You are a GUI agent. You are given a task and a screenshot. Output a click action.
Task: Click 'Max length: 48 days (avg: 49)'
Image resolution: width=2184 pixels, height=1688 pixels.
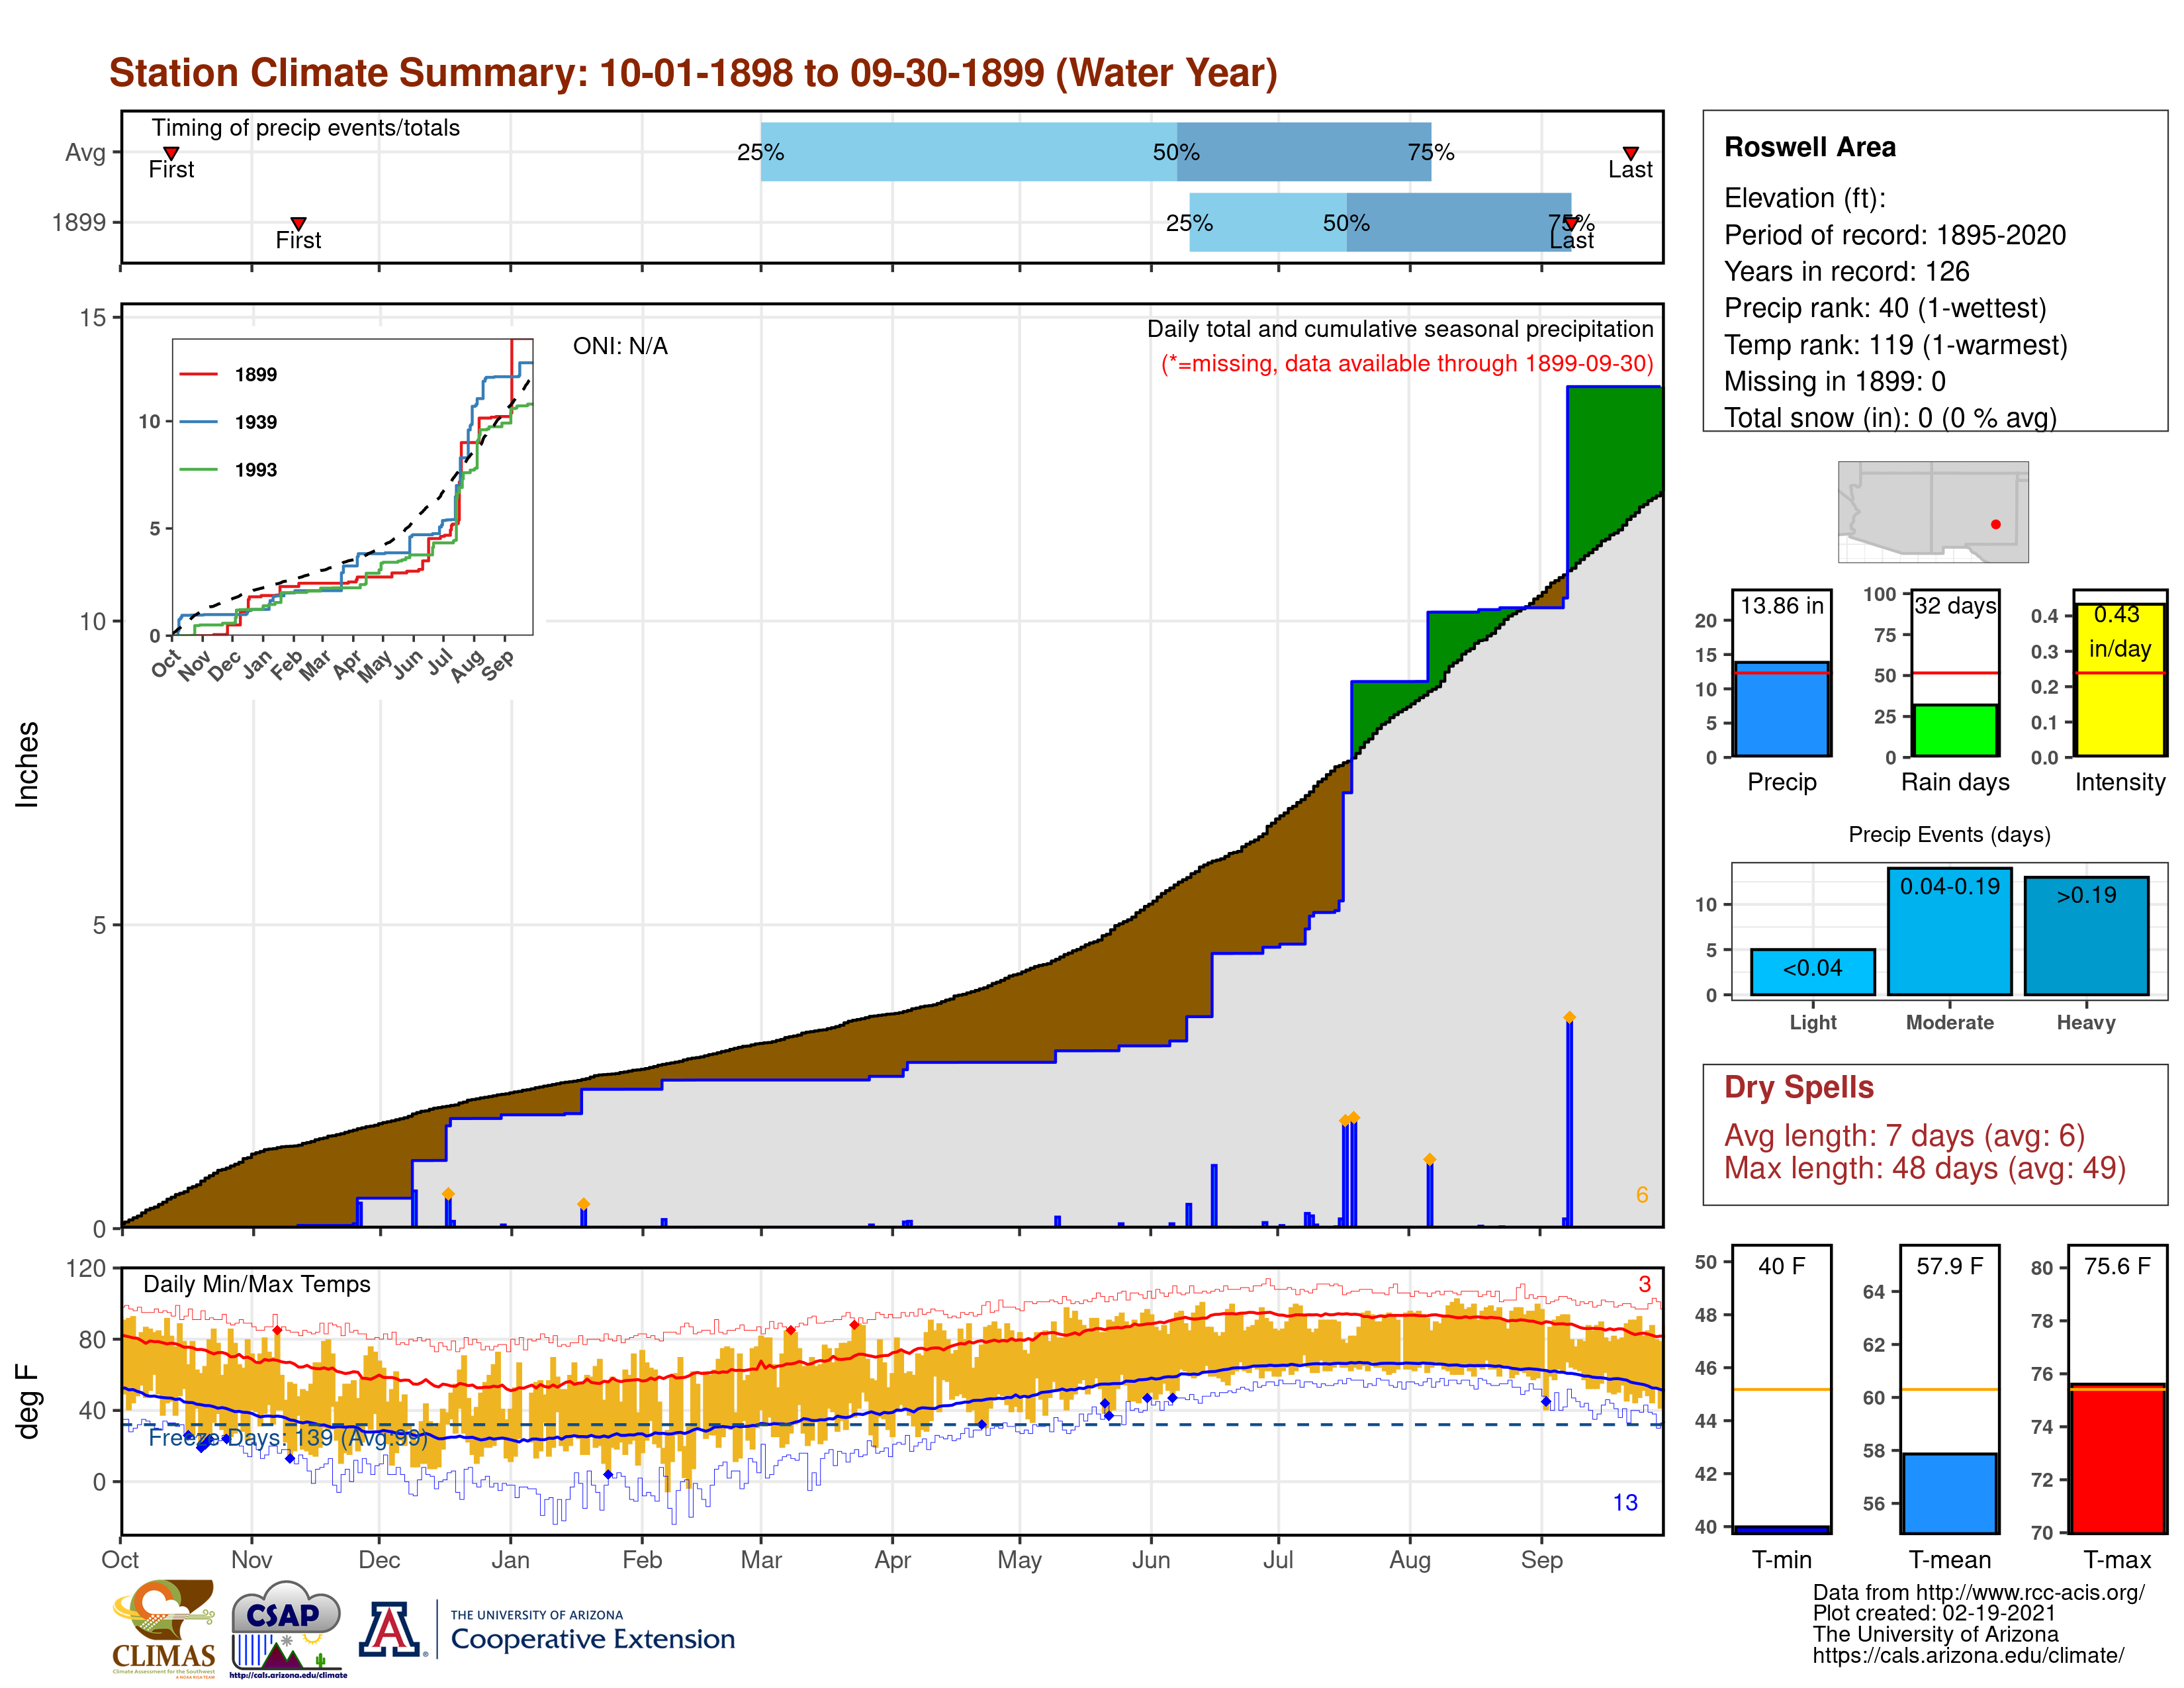(x=1925, y=1168)
